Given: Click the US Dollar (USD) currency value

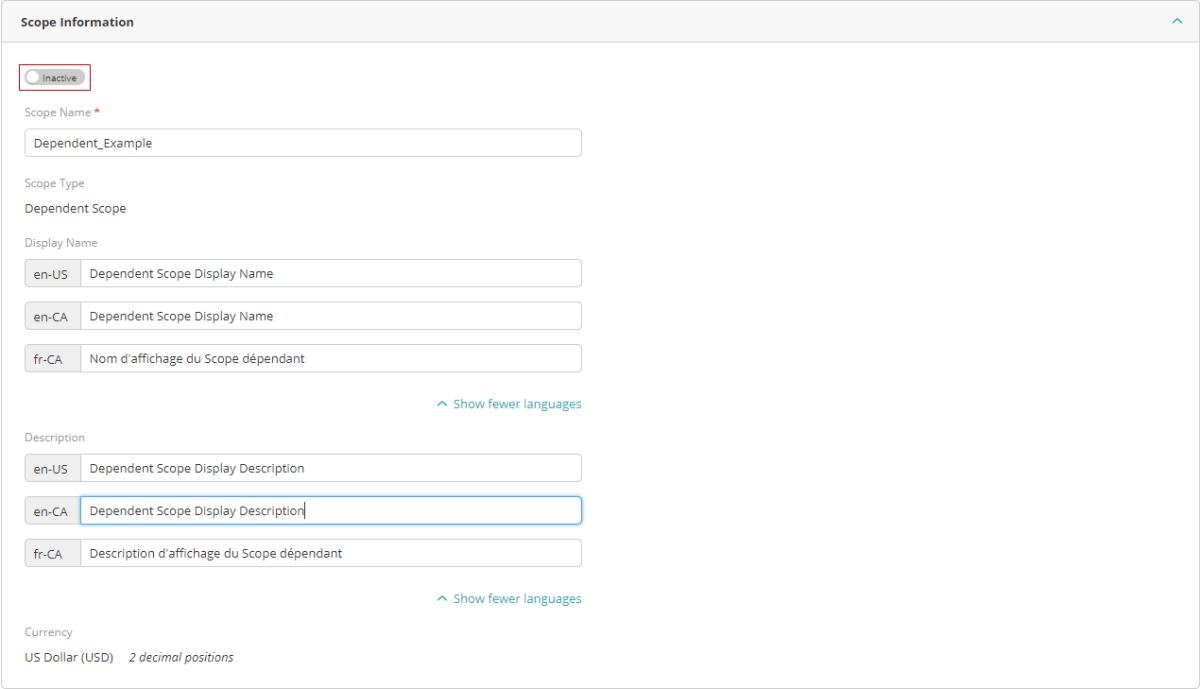Looking at the screenshot, I should (x=69, y=658).
